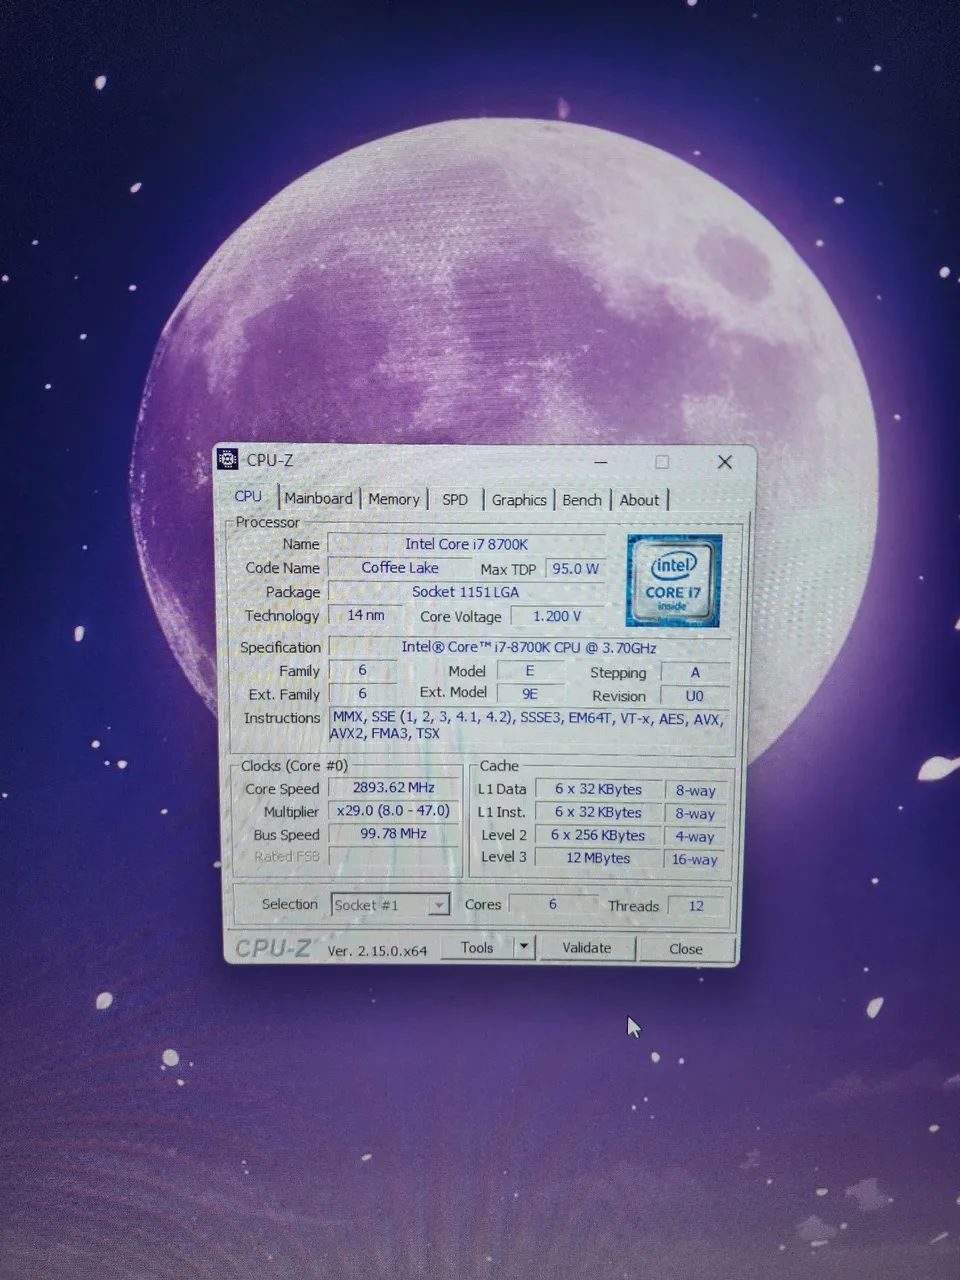Minimize the CPU-Z window
This screenshot has width=960, height=1280.
(x=600, y=462)
